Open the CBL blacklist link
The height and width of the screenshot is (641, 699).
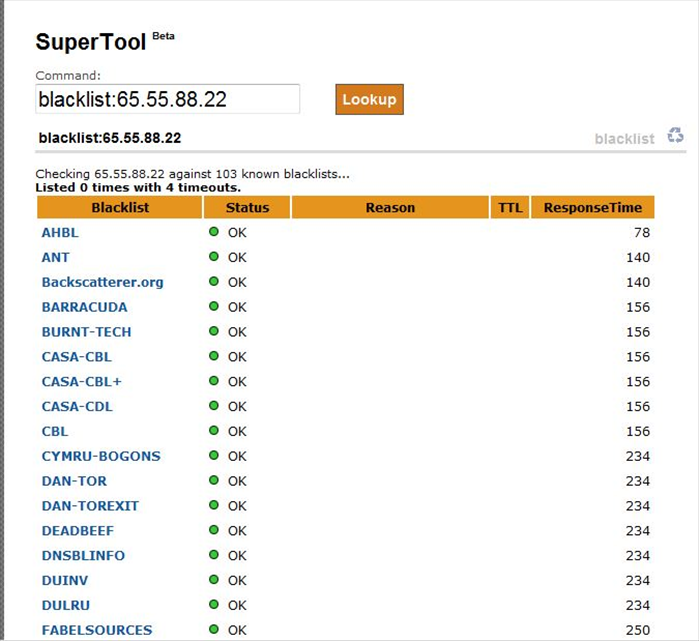pos(55,431)
